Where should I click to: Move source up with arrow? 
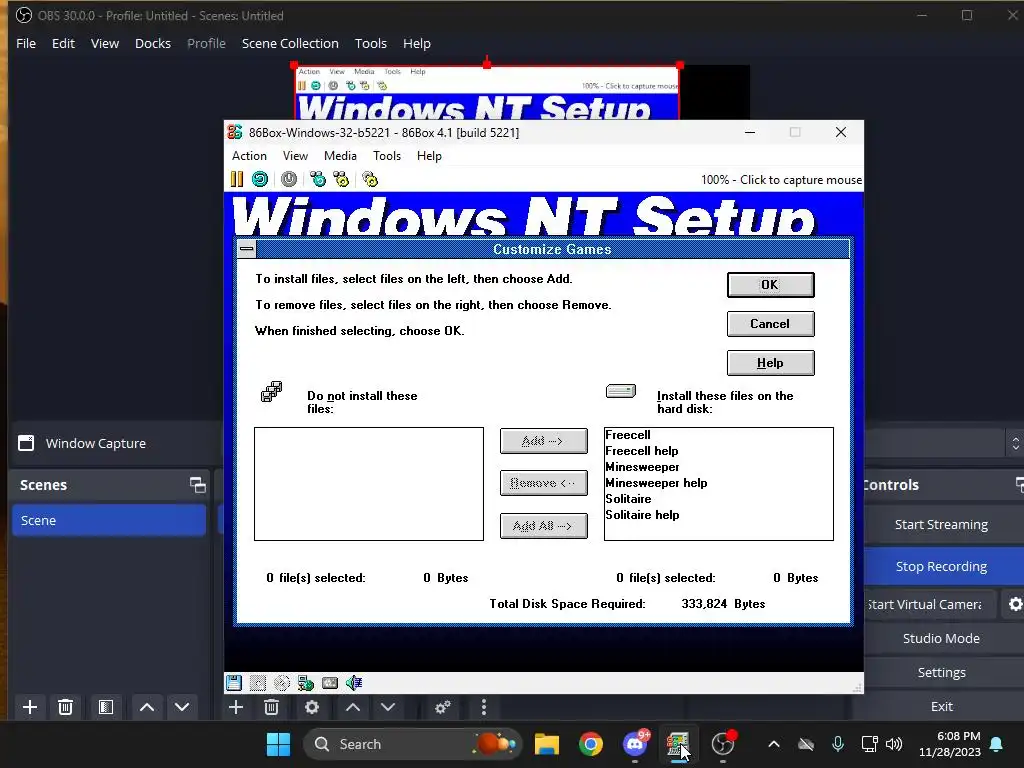(353, 707)
